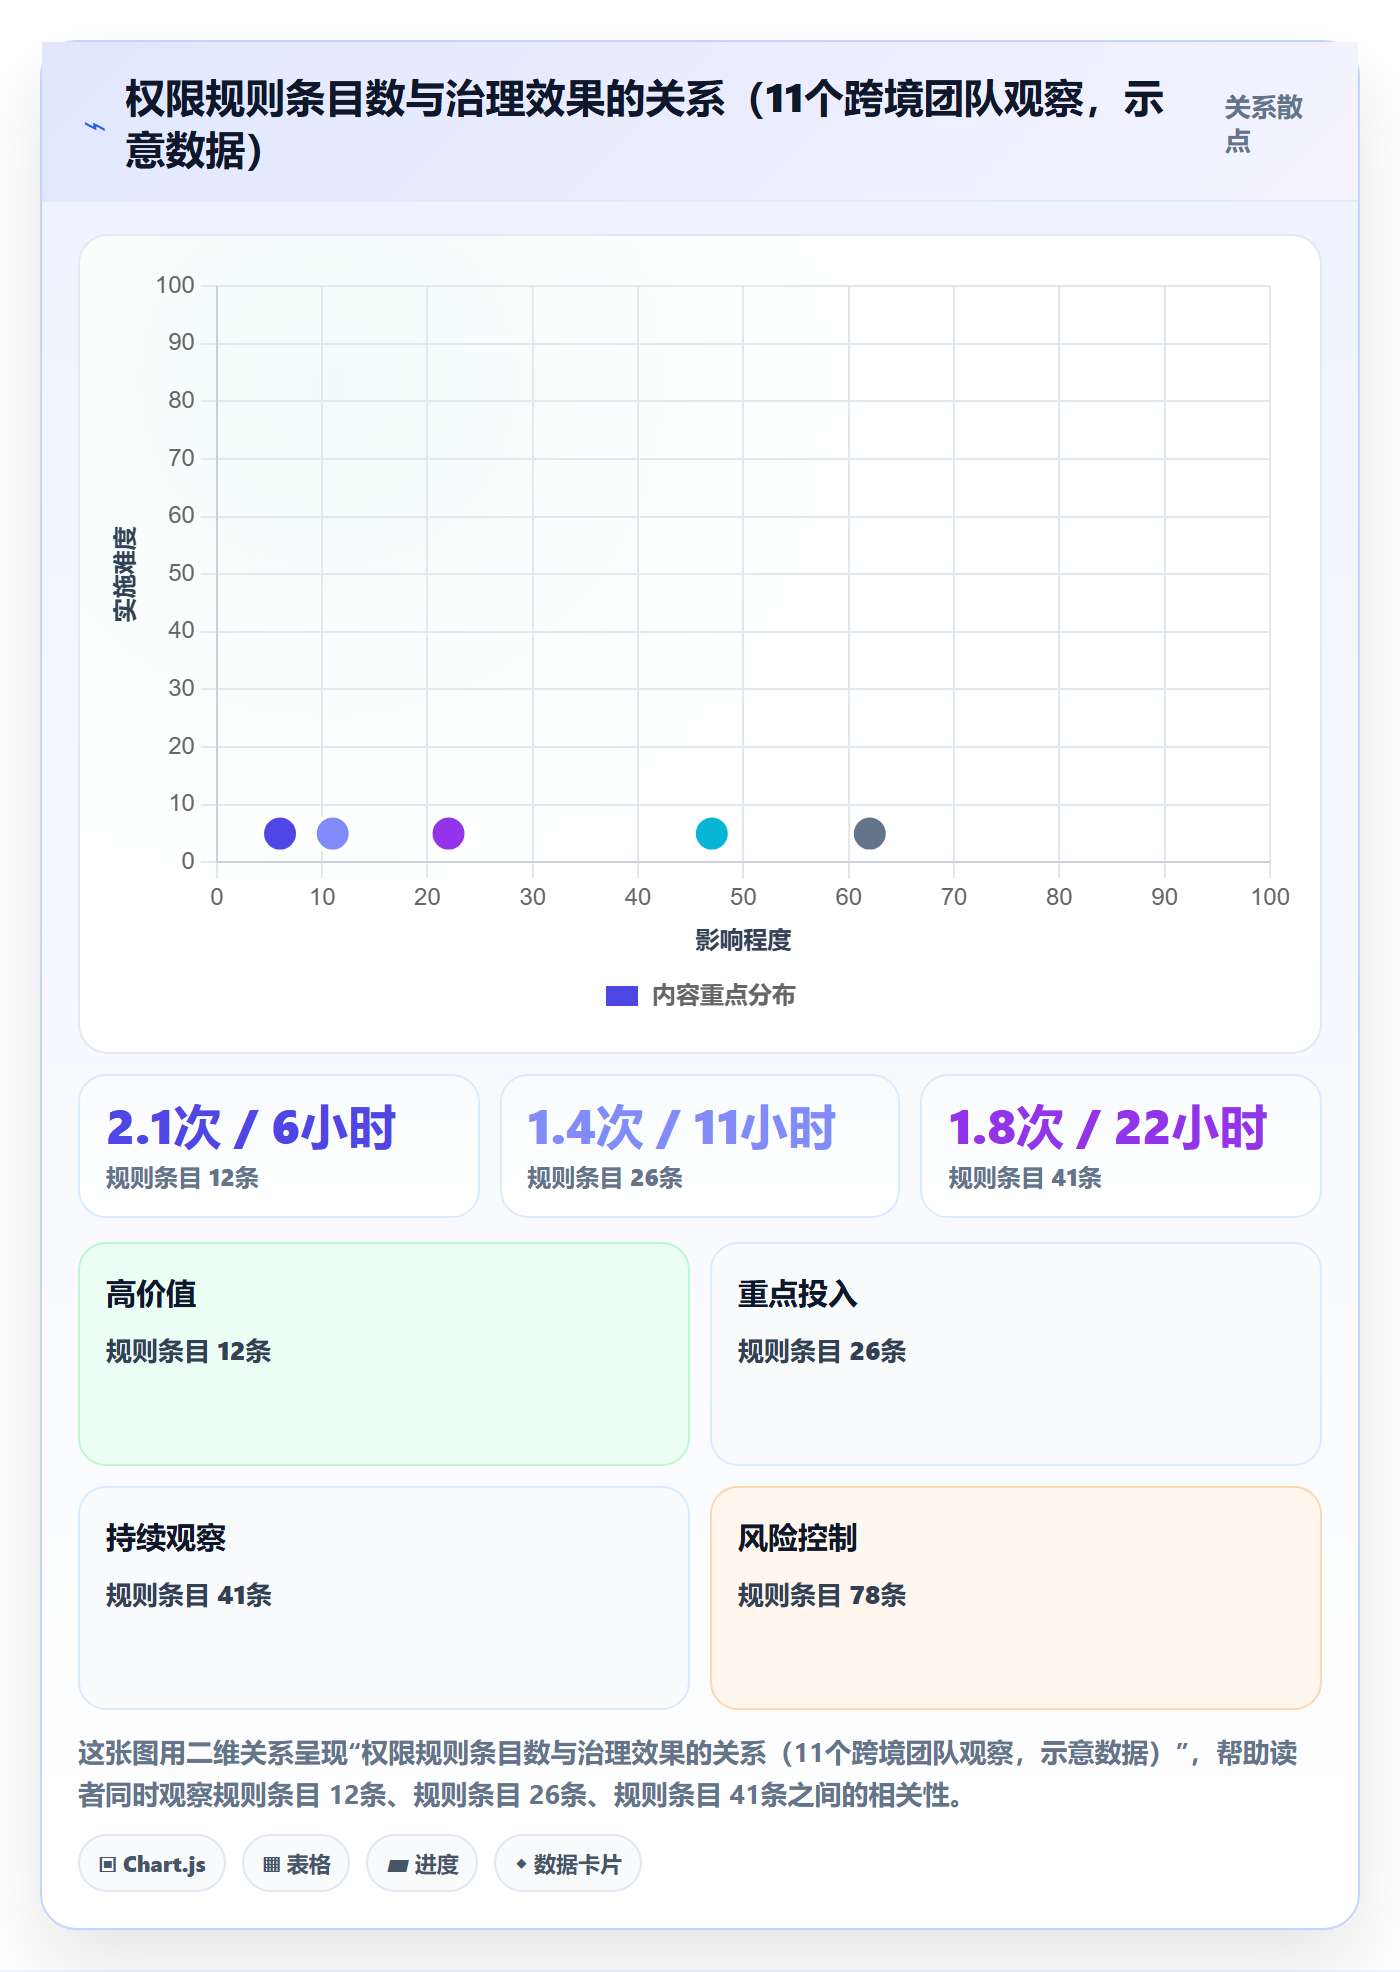Select the cyan scatter point near 47
The width and height of the screenshot is (1400, 1972).
(x=712, y=833)
